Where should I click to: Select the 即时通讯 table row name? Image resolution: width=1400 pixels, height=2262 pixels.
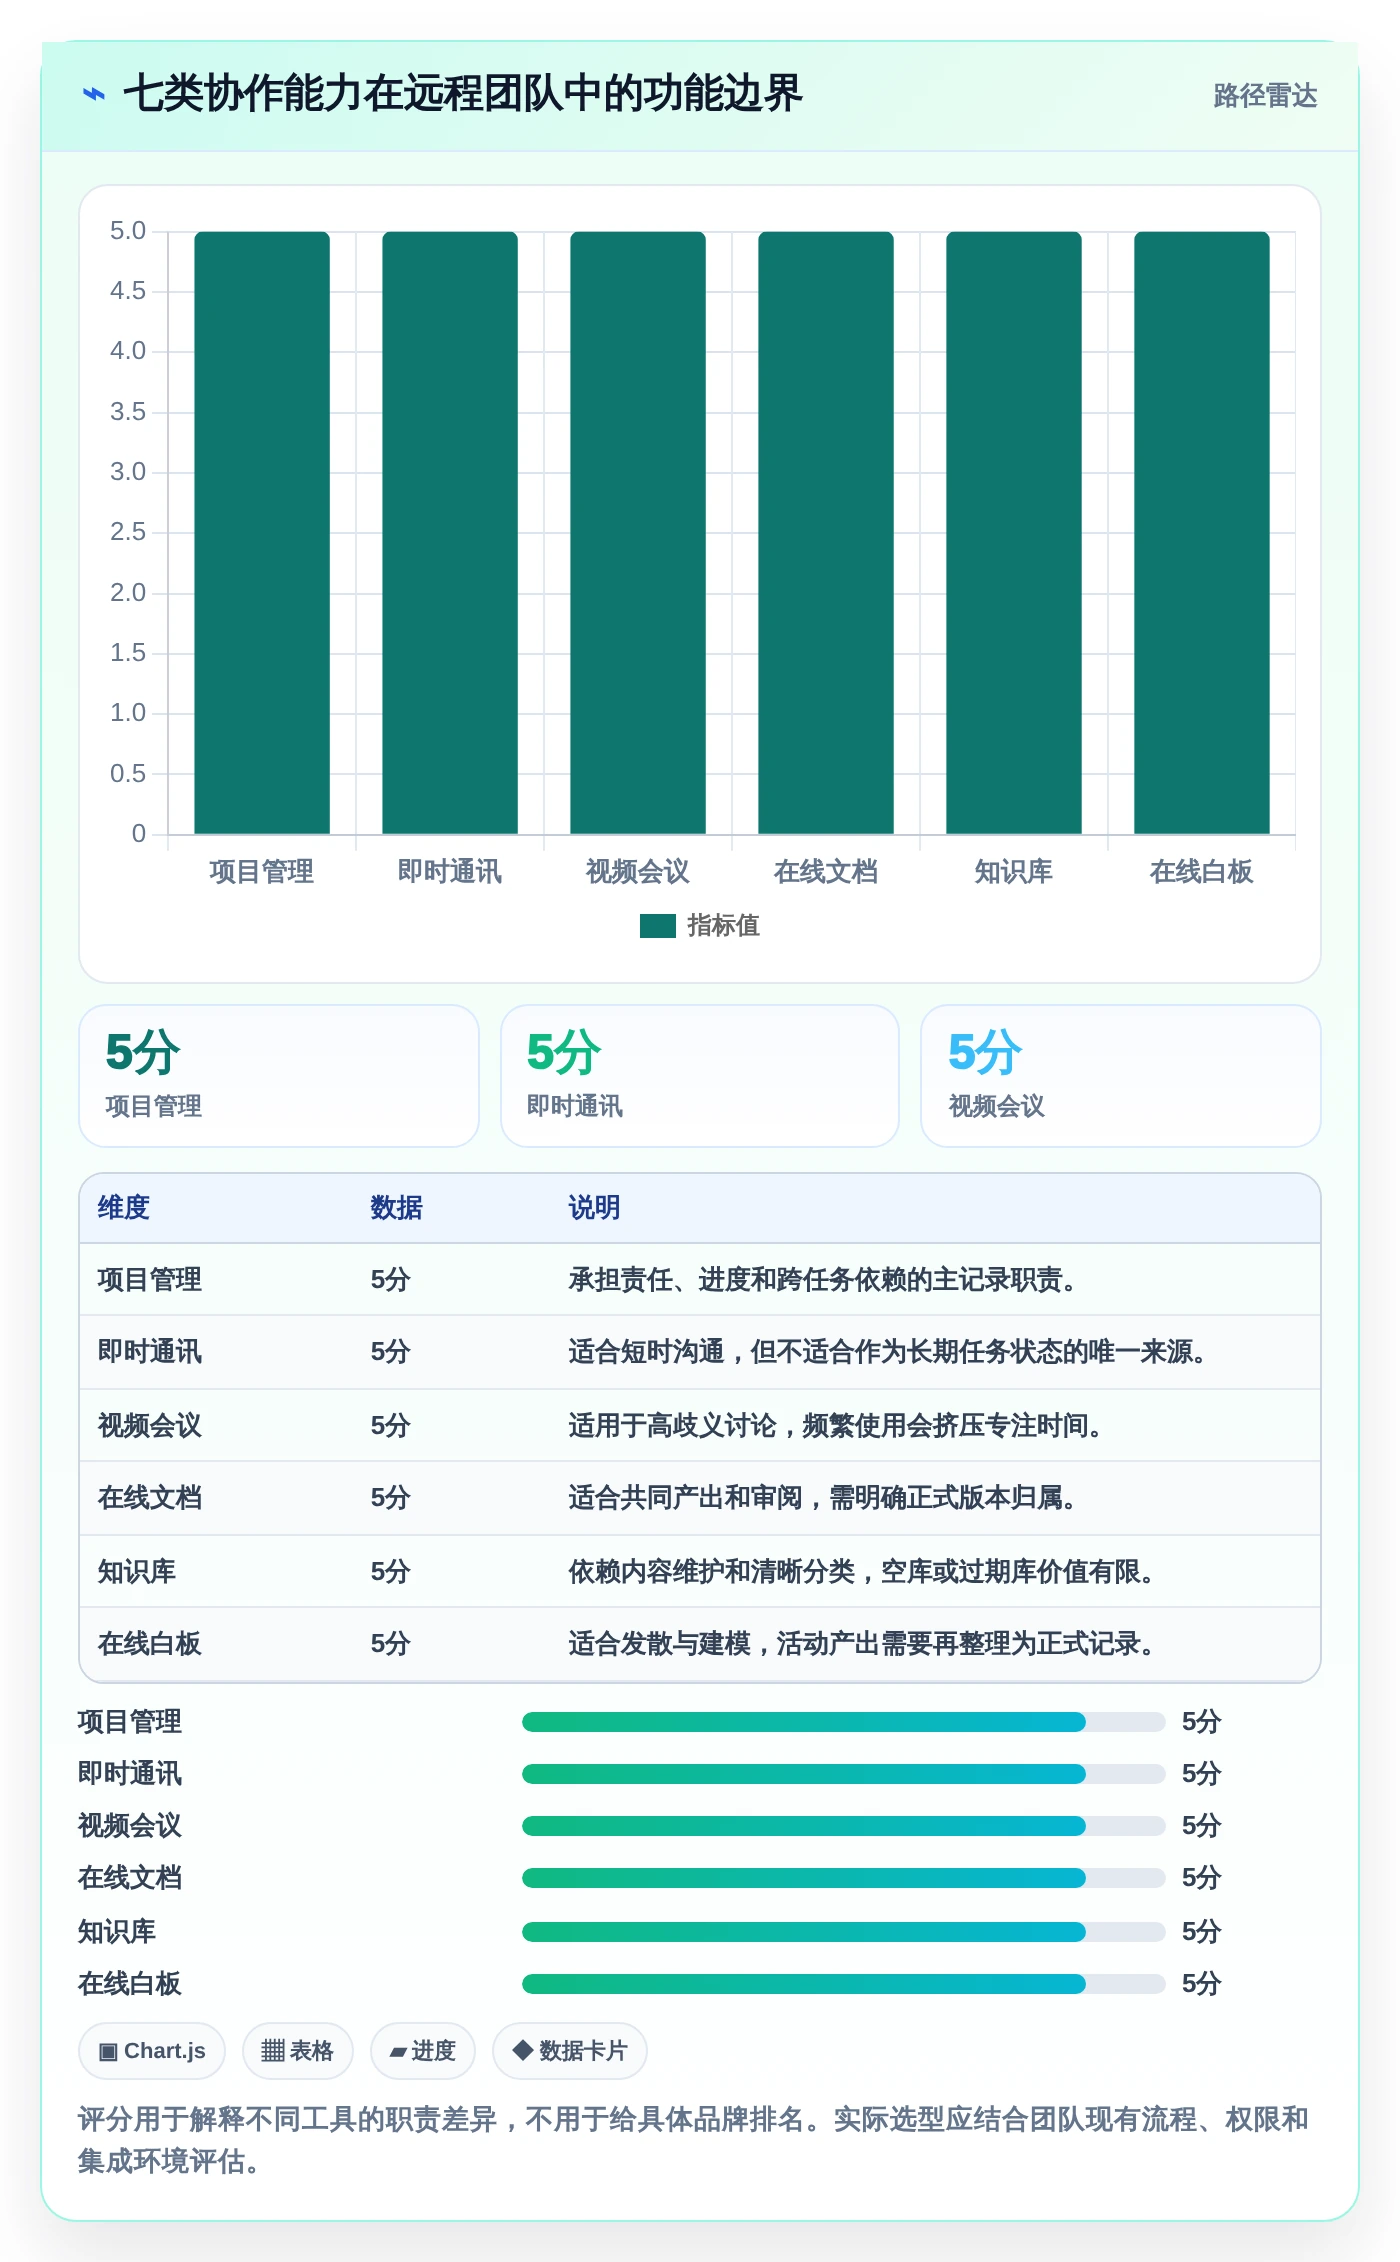point(150,1352)
